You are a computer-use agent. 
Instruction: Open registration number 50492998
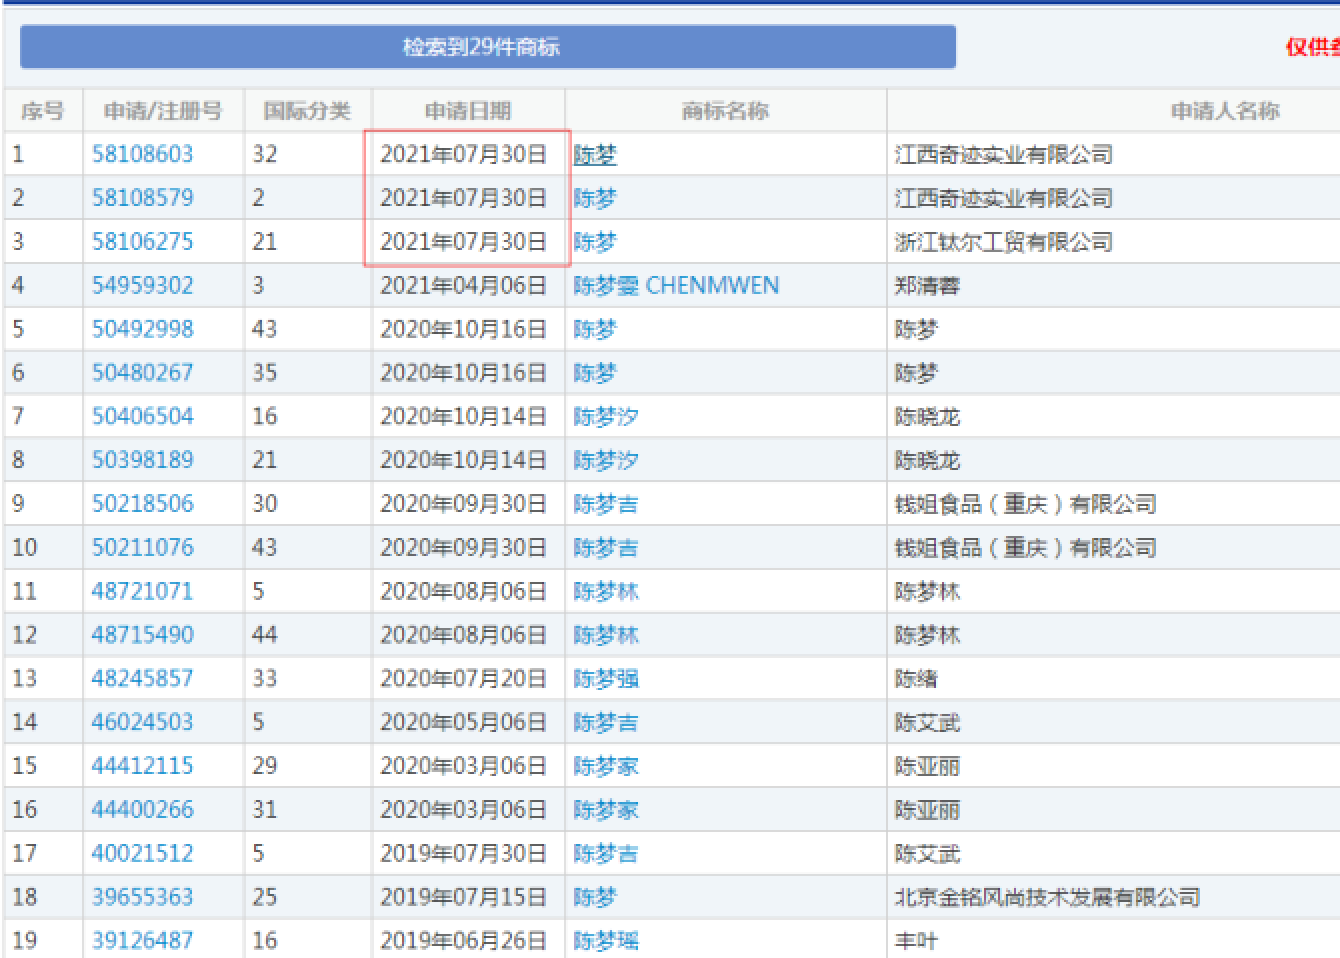pos(142,329)
